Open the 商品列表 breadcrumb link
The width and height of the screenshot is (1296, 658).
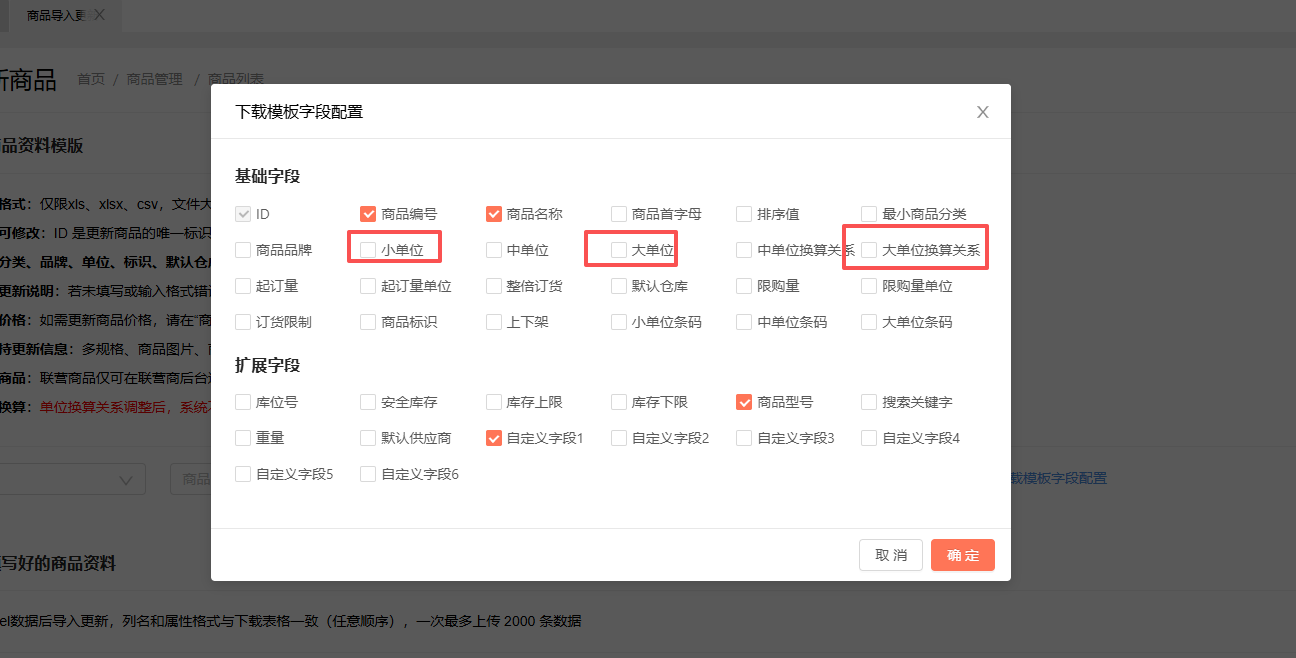236,79
